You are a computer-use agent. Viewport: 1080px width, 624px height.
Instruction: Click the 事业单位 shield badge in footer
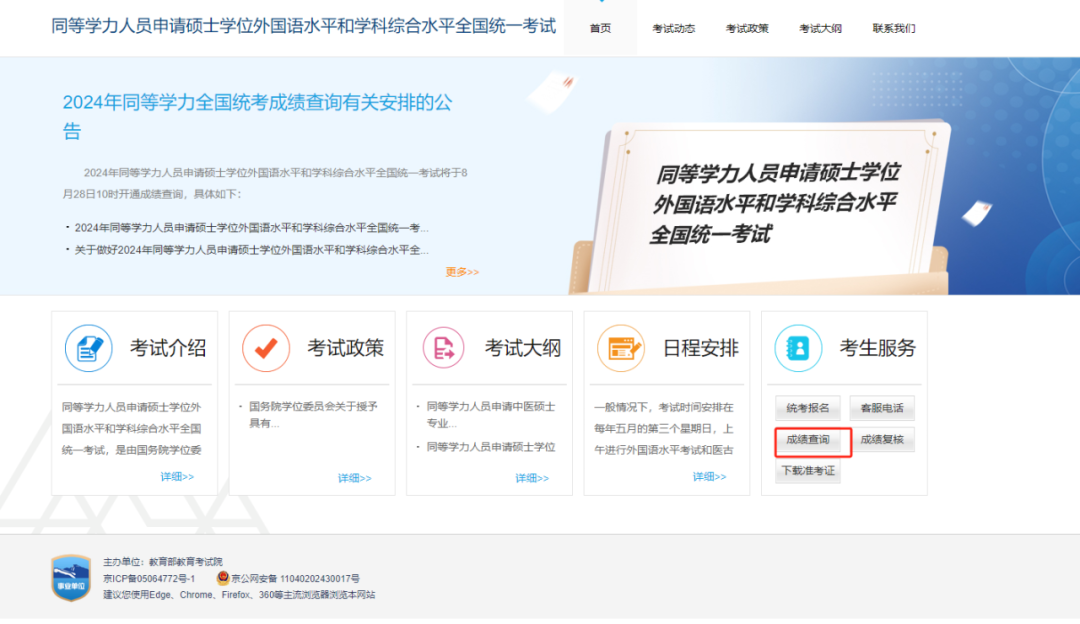coord(71,579)
